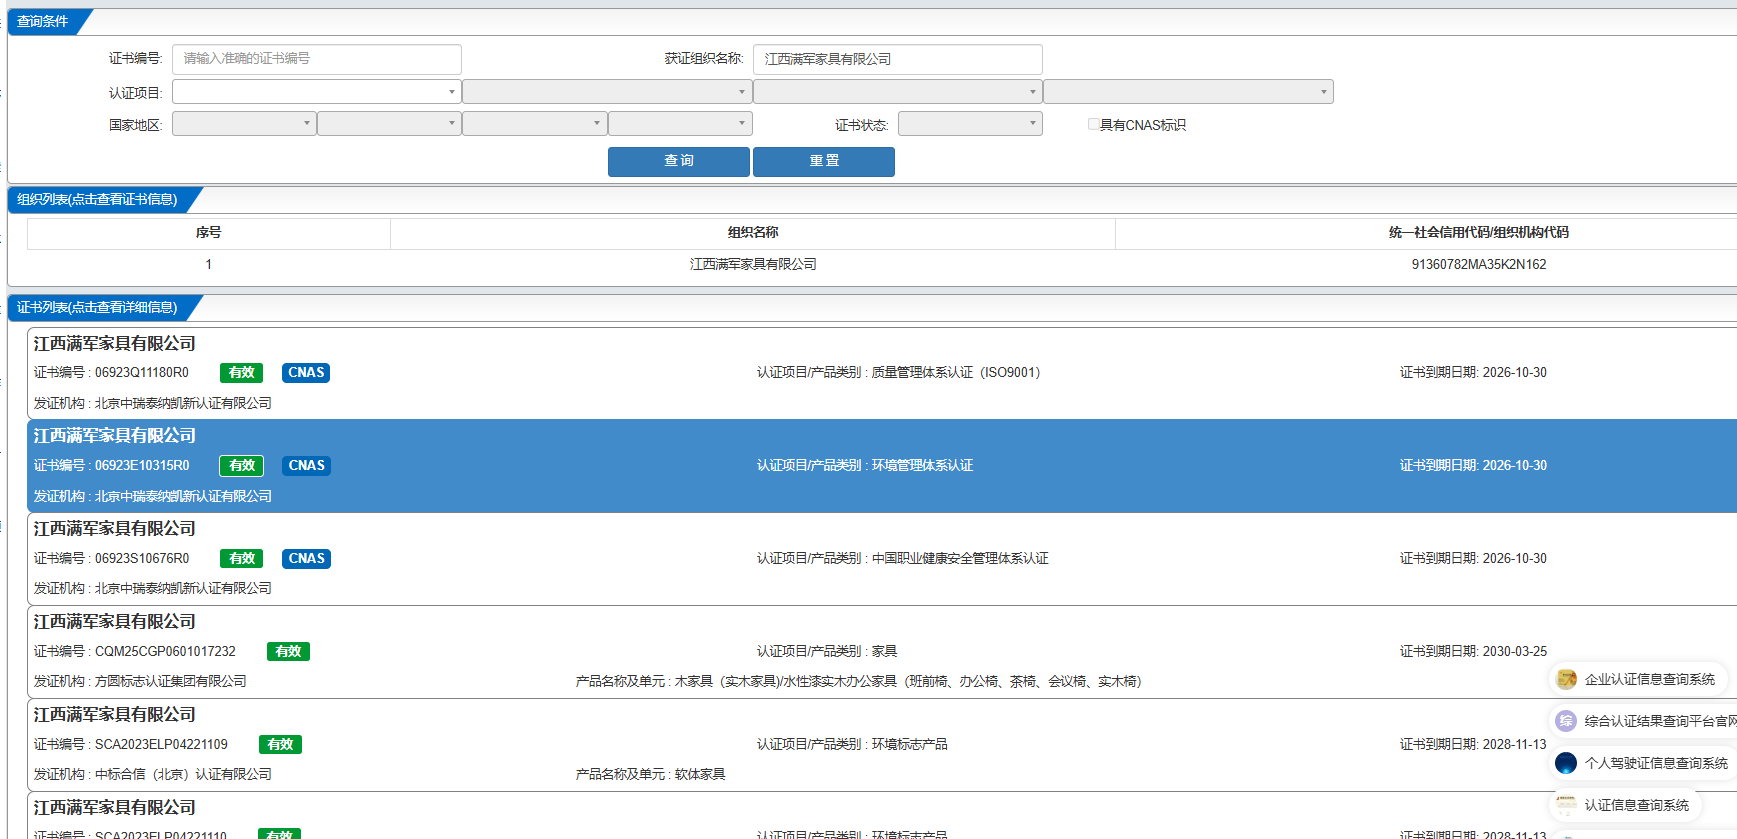Click the issuer 中标合信（北京）认证有限公司

183,775
